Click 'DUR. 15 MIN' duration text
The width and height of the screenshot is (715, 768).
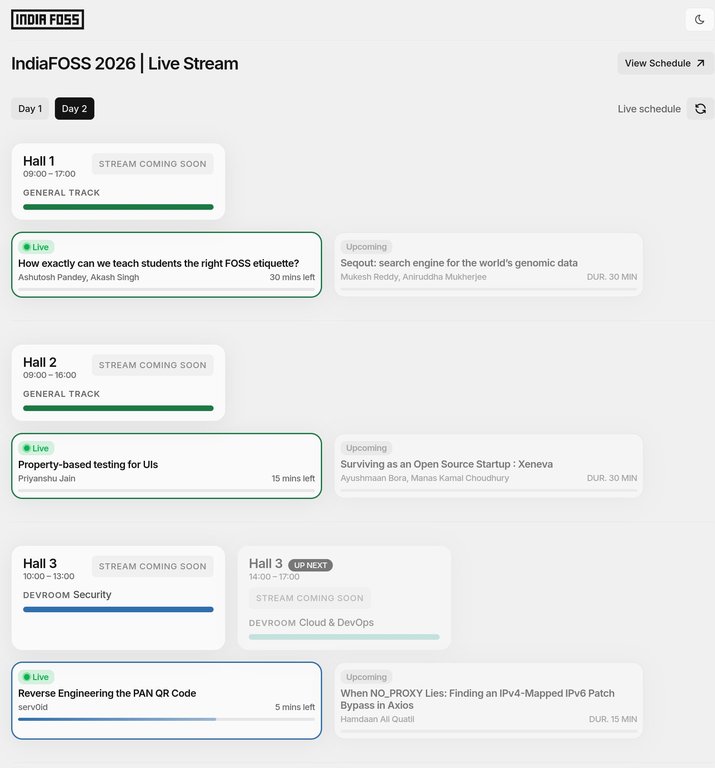click(x=613, y=719)
